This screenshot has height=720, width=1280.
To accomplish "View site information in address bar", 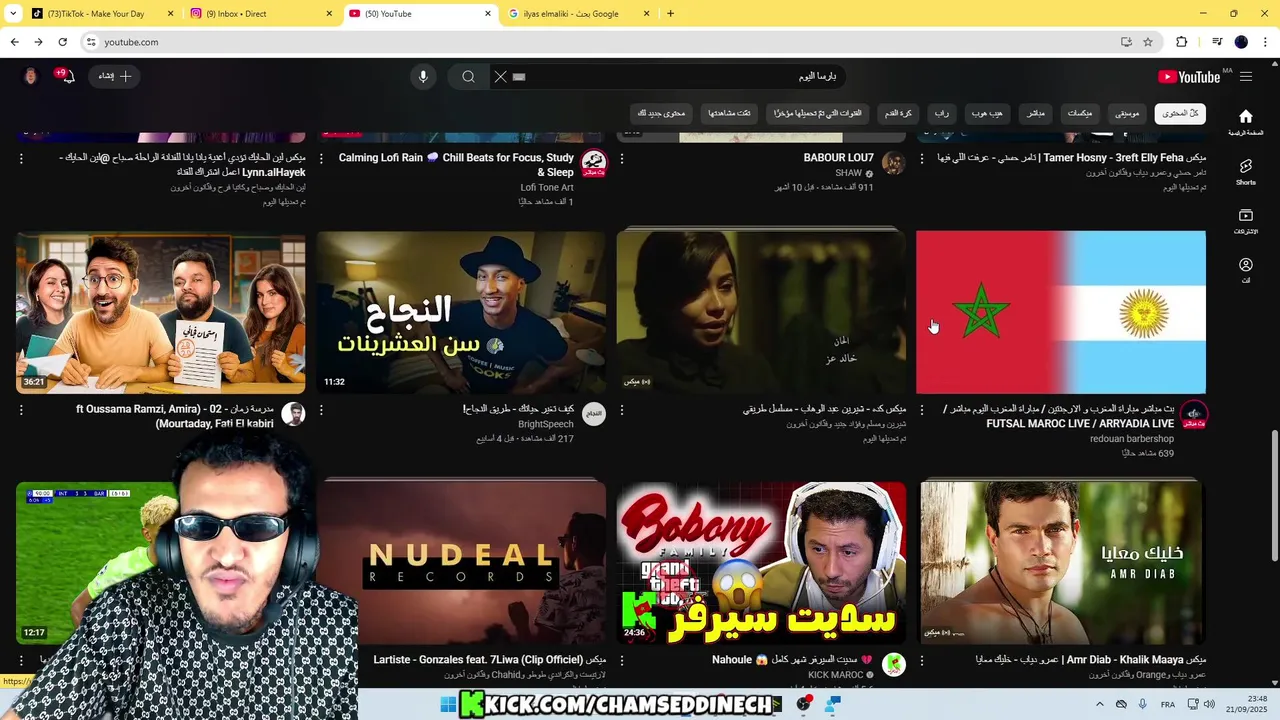I will 91,42.
